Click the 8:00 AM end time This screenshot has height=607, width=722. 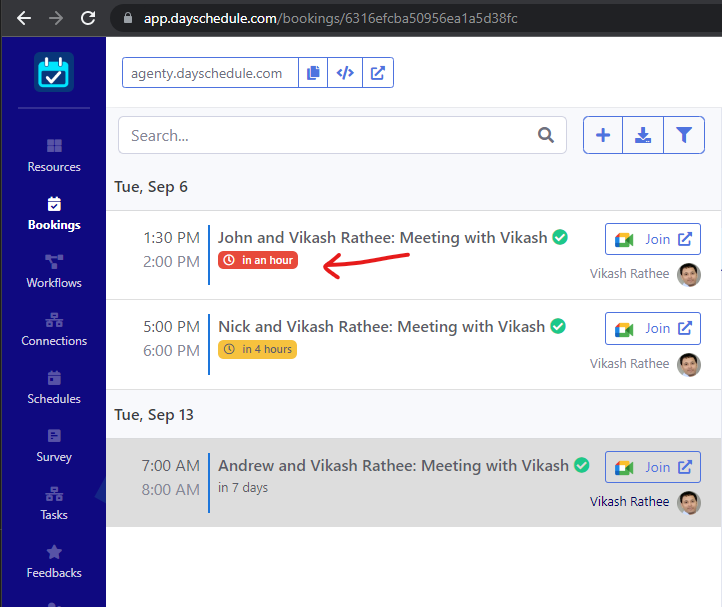171,490
